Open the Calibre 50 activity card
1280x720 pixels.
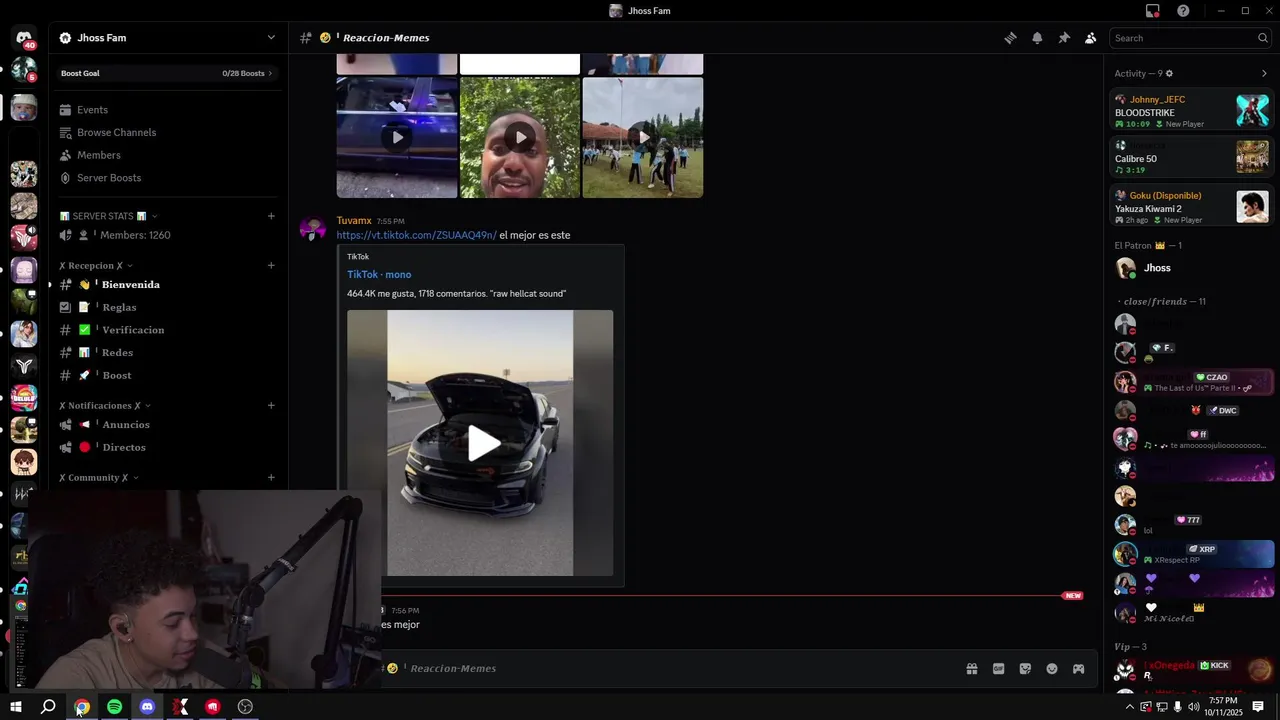pos(1191,158)
